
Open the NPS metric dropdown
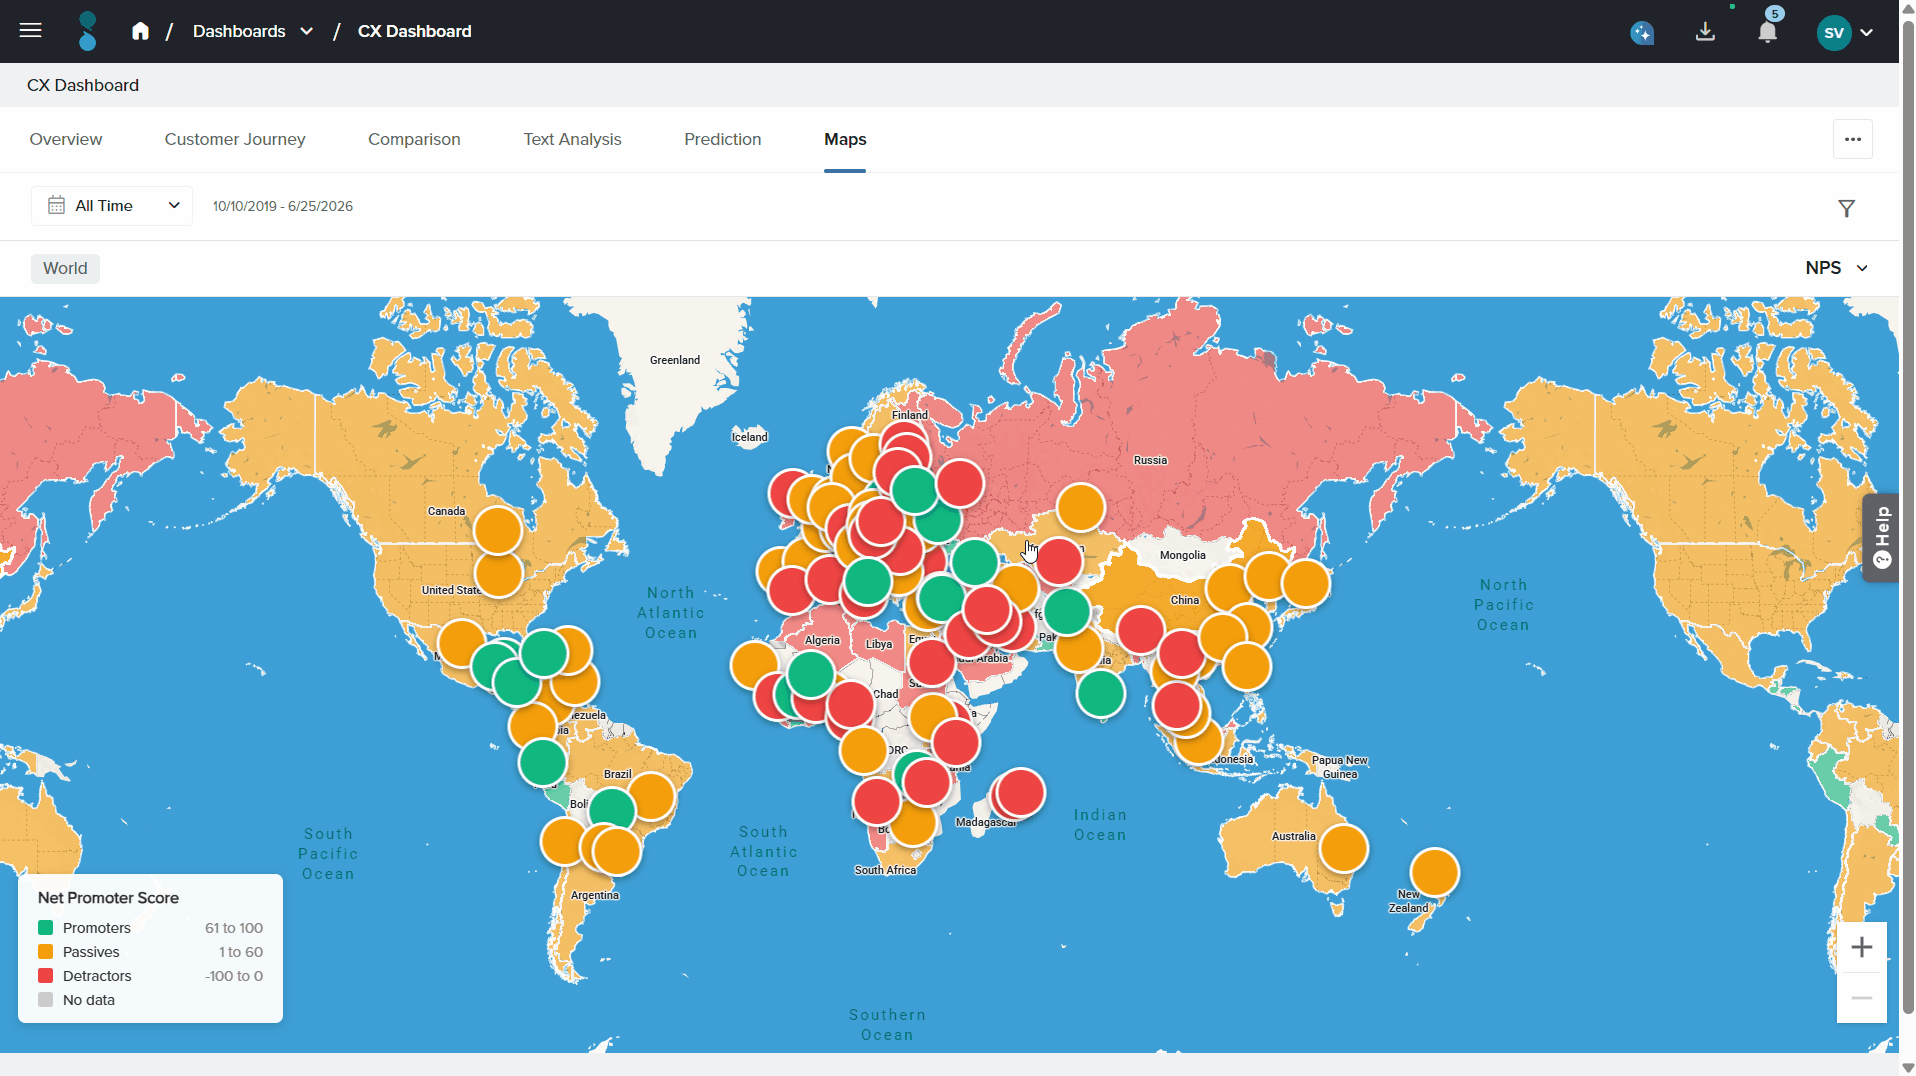[x=1837, y=268]
